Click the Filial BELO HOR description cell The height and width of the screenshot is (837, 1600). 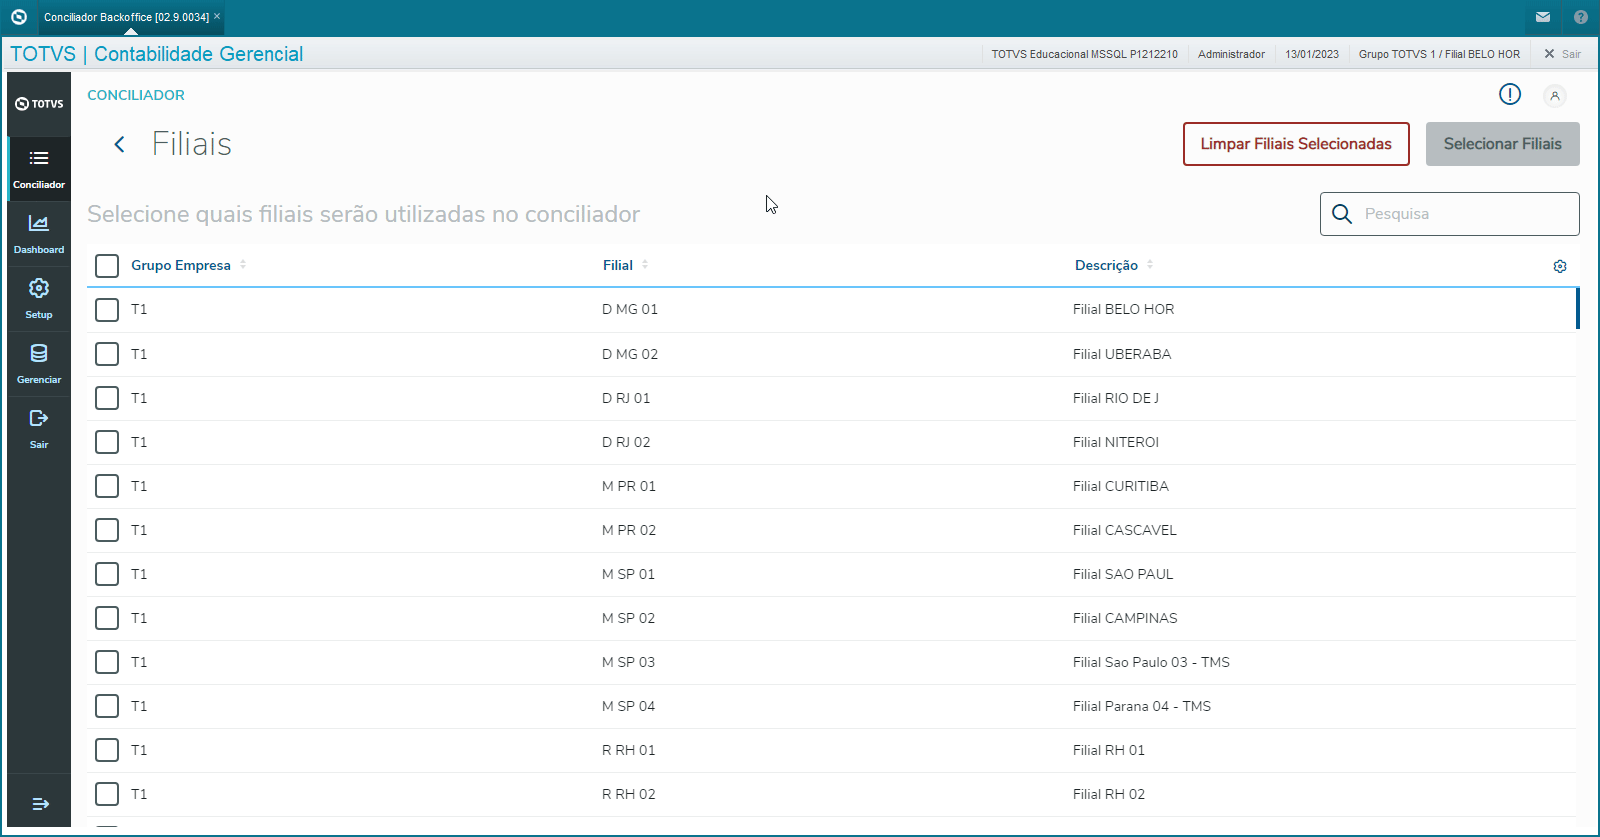[1124, 310]
